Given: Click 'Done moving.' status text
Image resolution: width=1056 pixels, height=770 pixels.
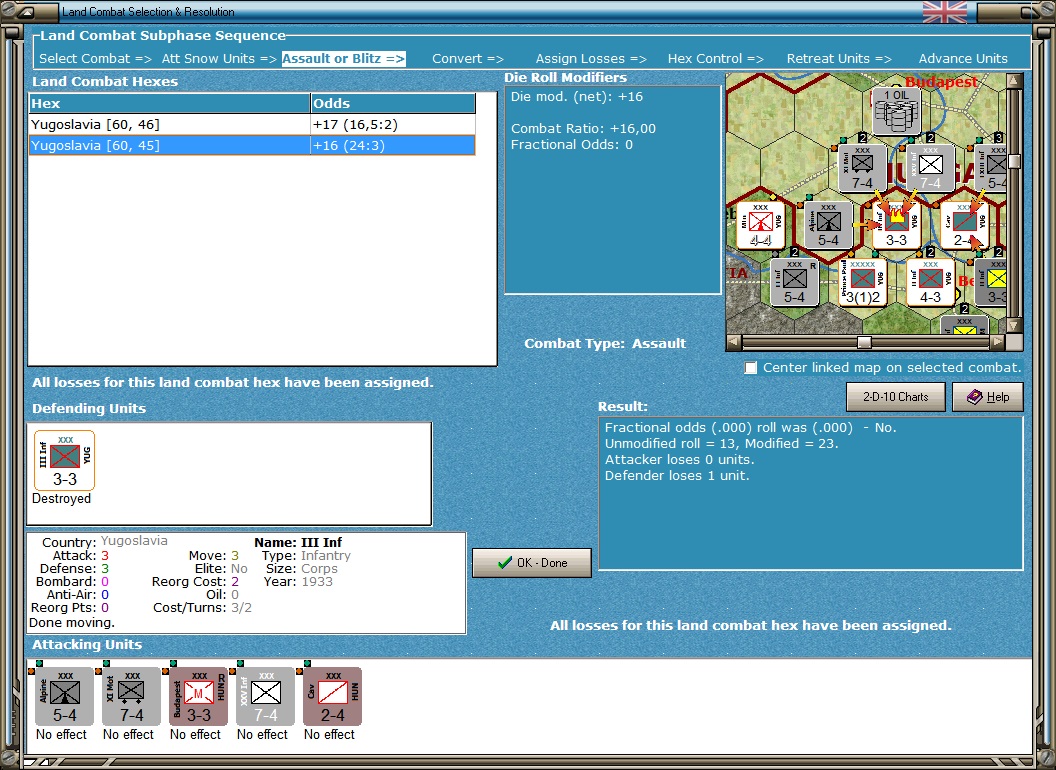Looking at the screenshot, I should [72, 622].
